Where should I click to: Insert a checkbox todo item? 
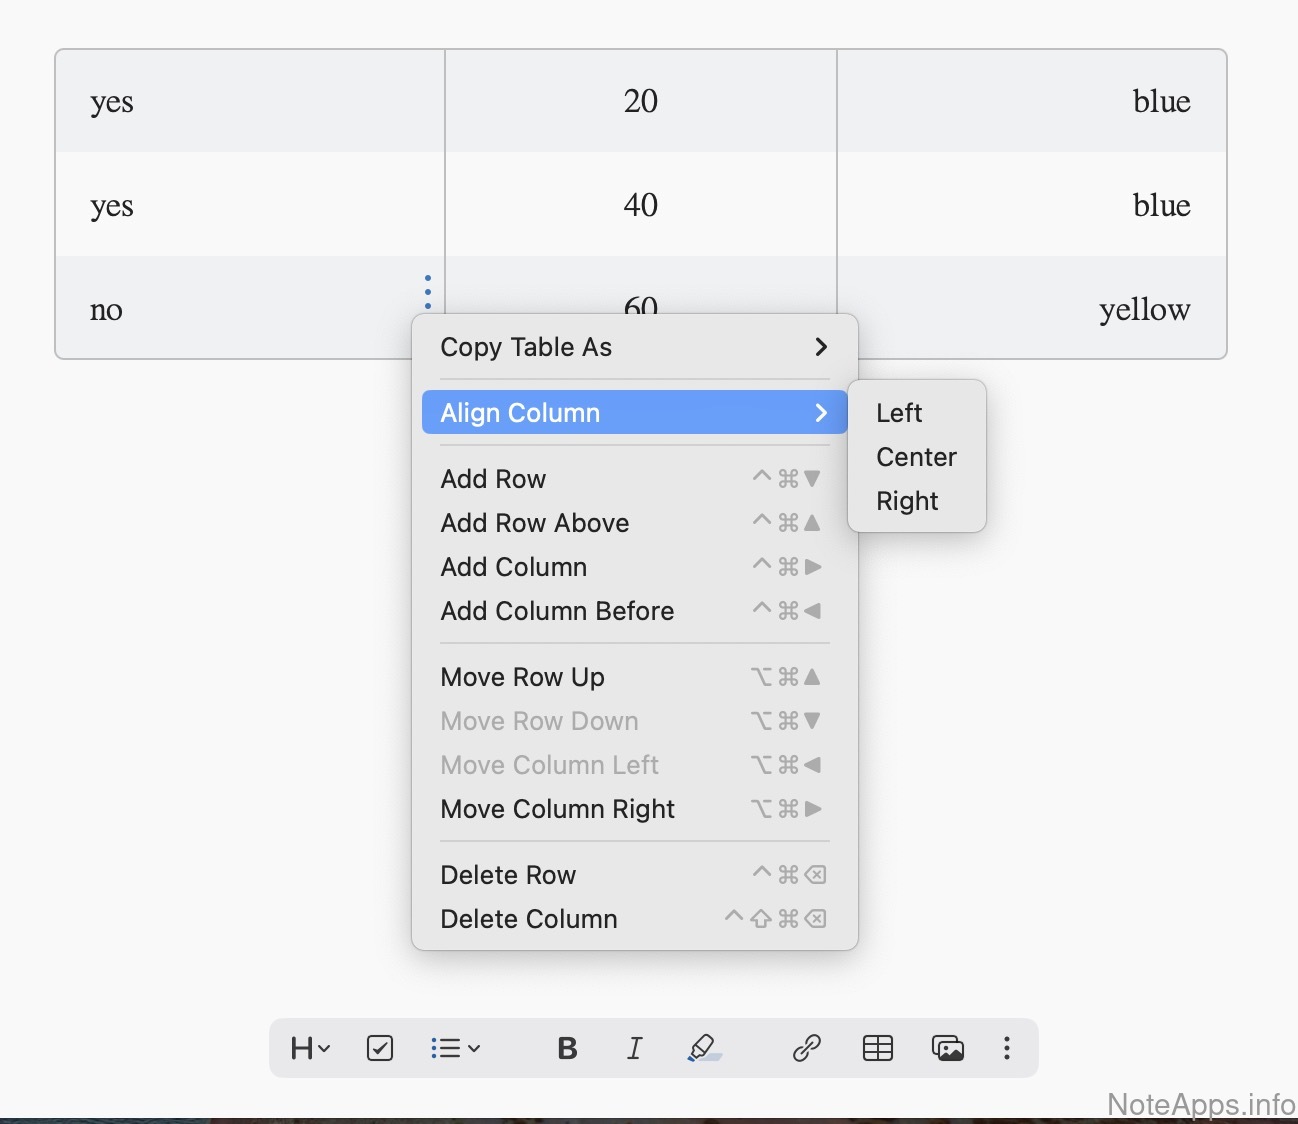(380, 1048)
